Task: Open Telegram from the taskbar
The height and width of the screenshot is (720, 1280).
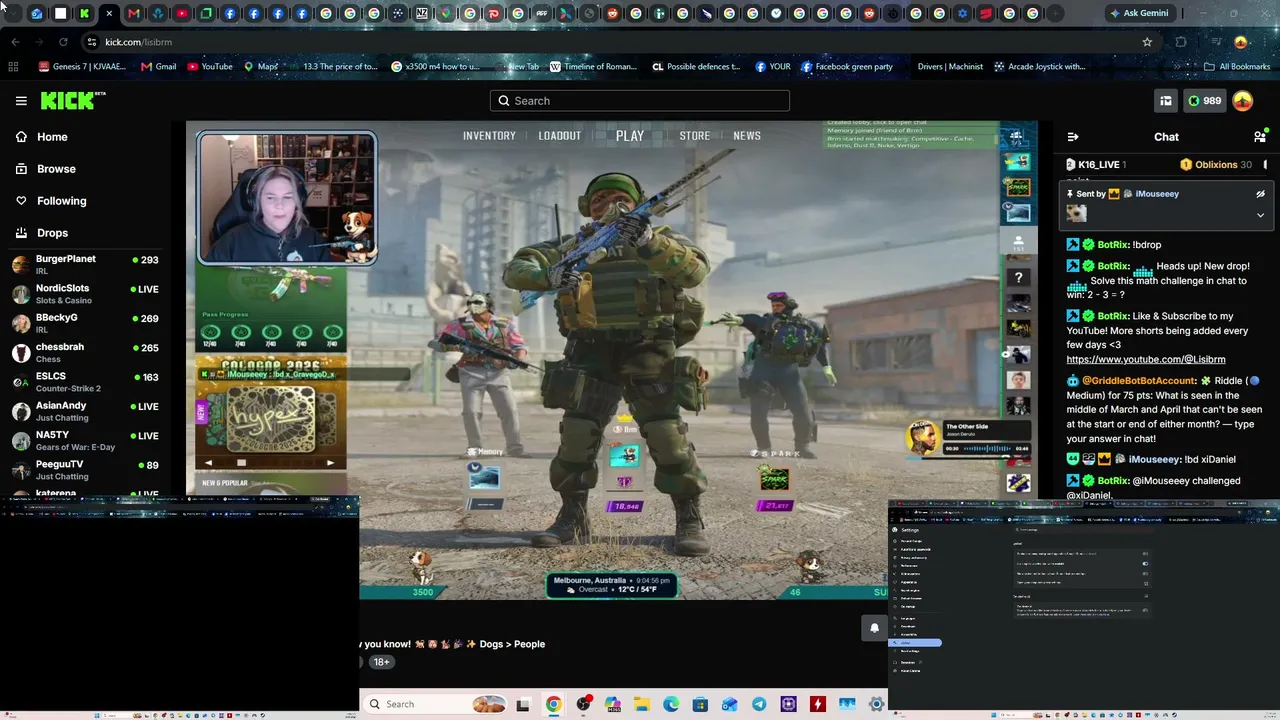Action: coord(759,704)
